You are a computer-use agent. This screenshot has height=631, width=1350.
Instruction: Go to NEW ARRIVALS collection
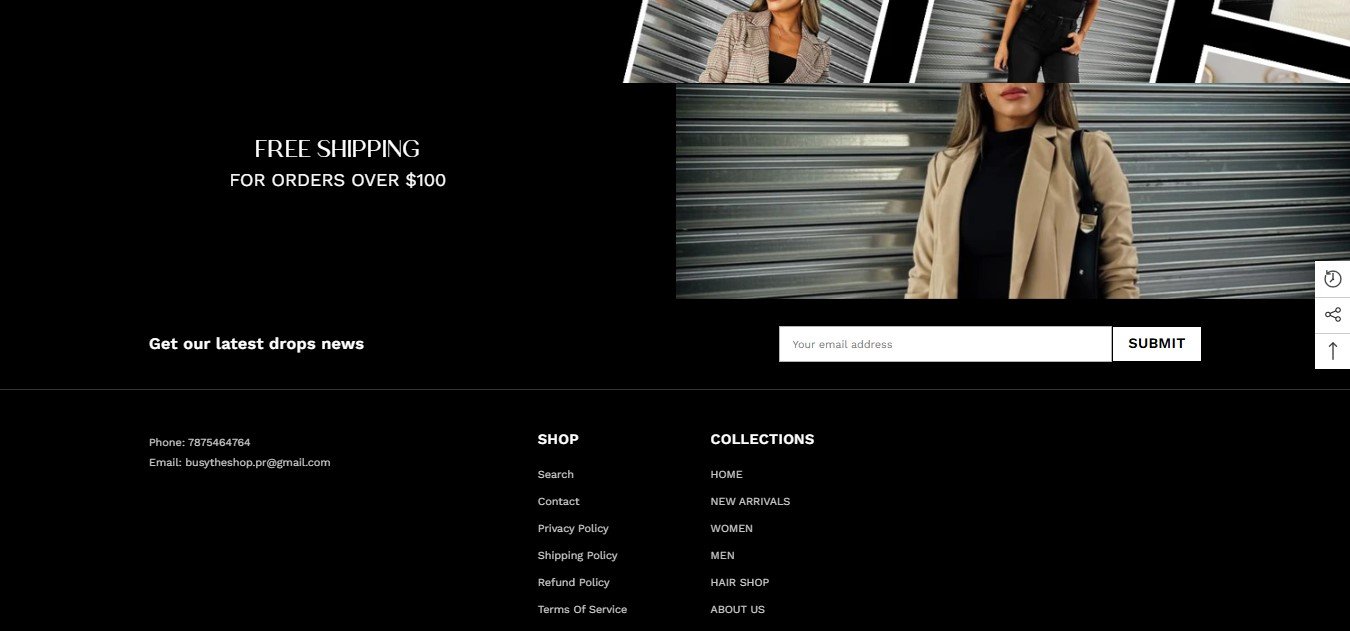click(750, 502)
